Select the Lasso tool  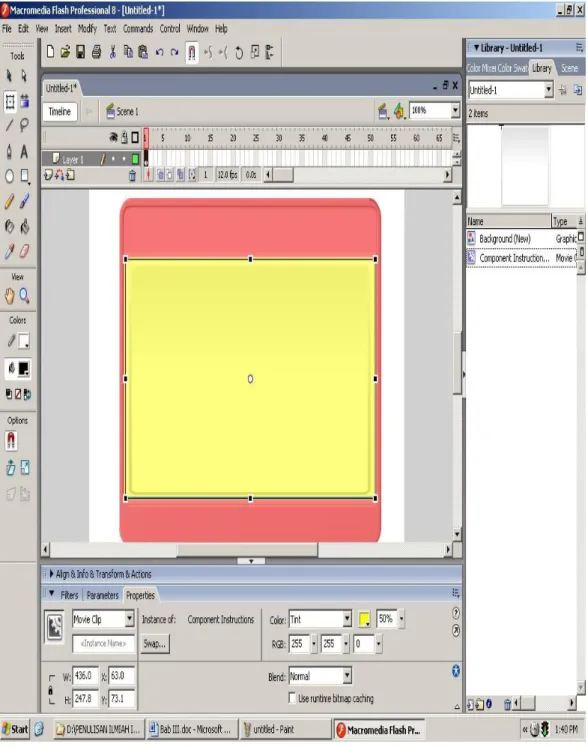coord(24,125)
